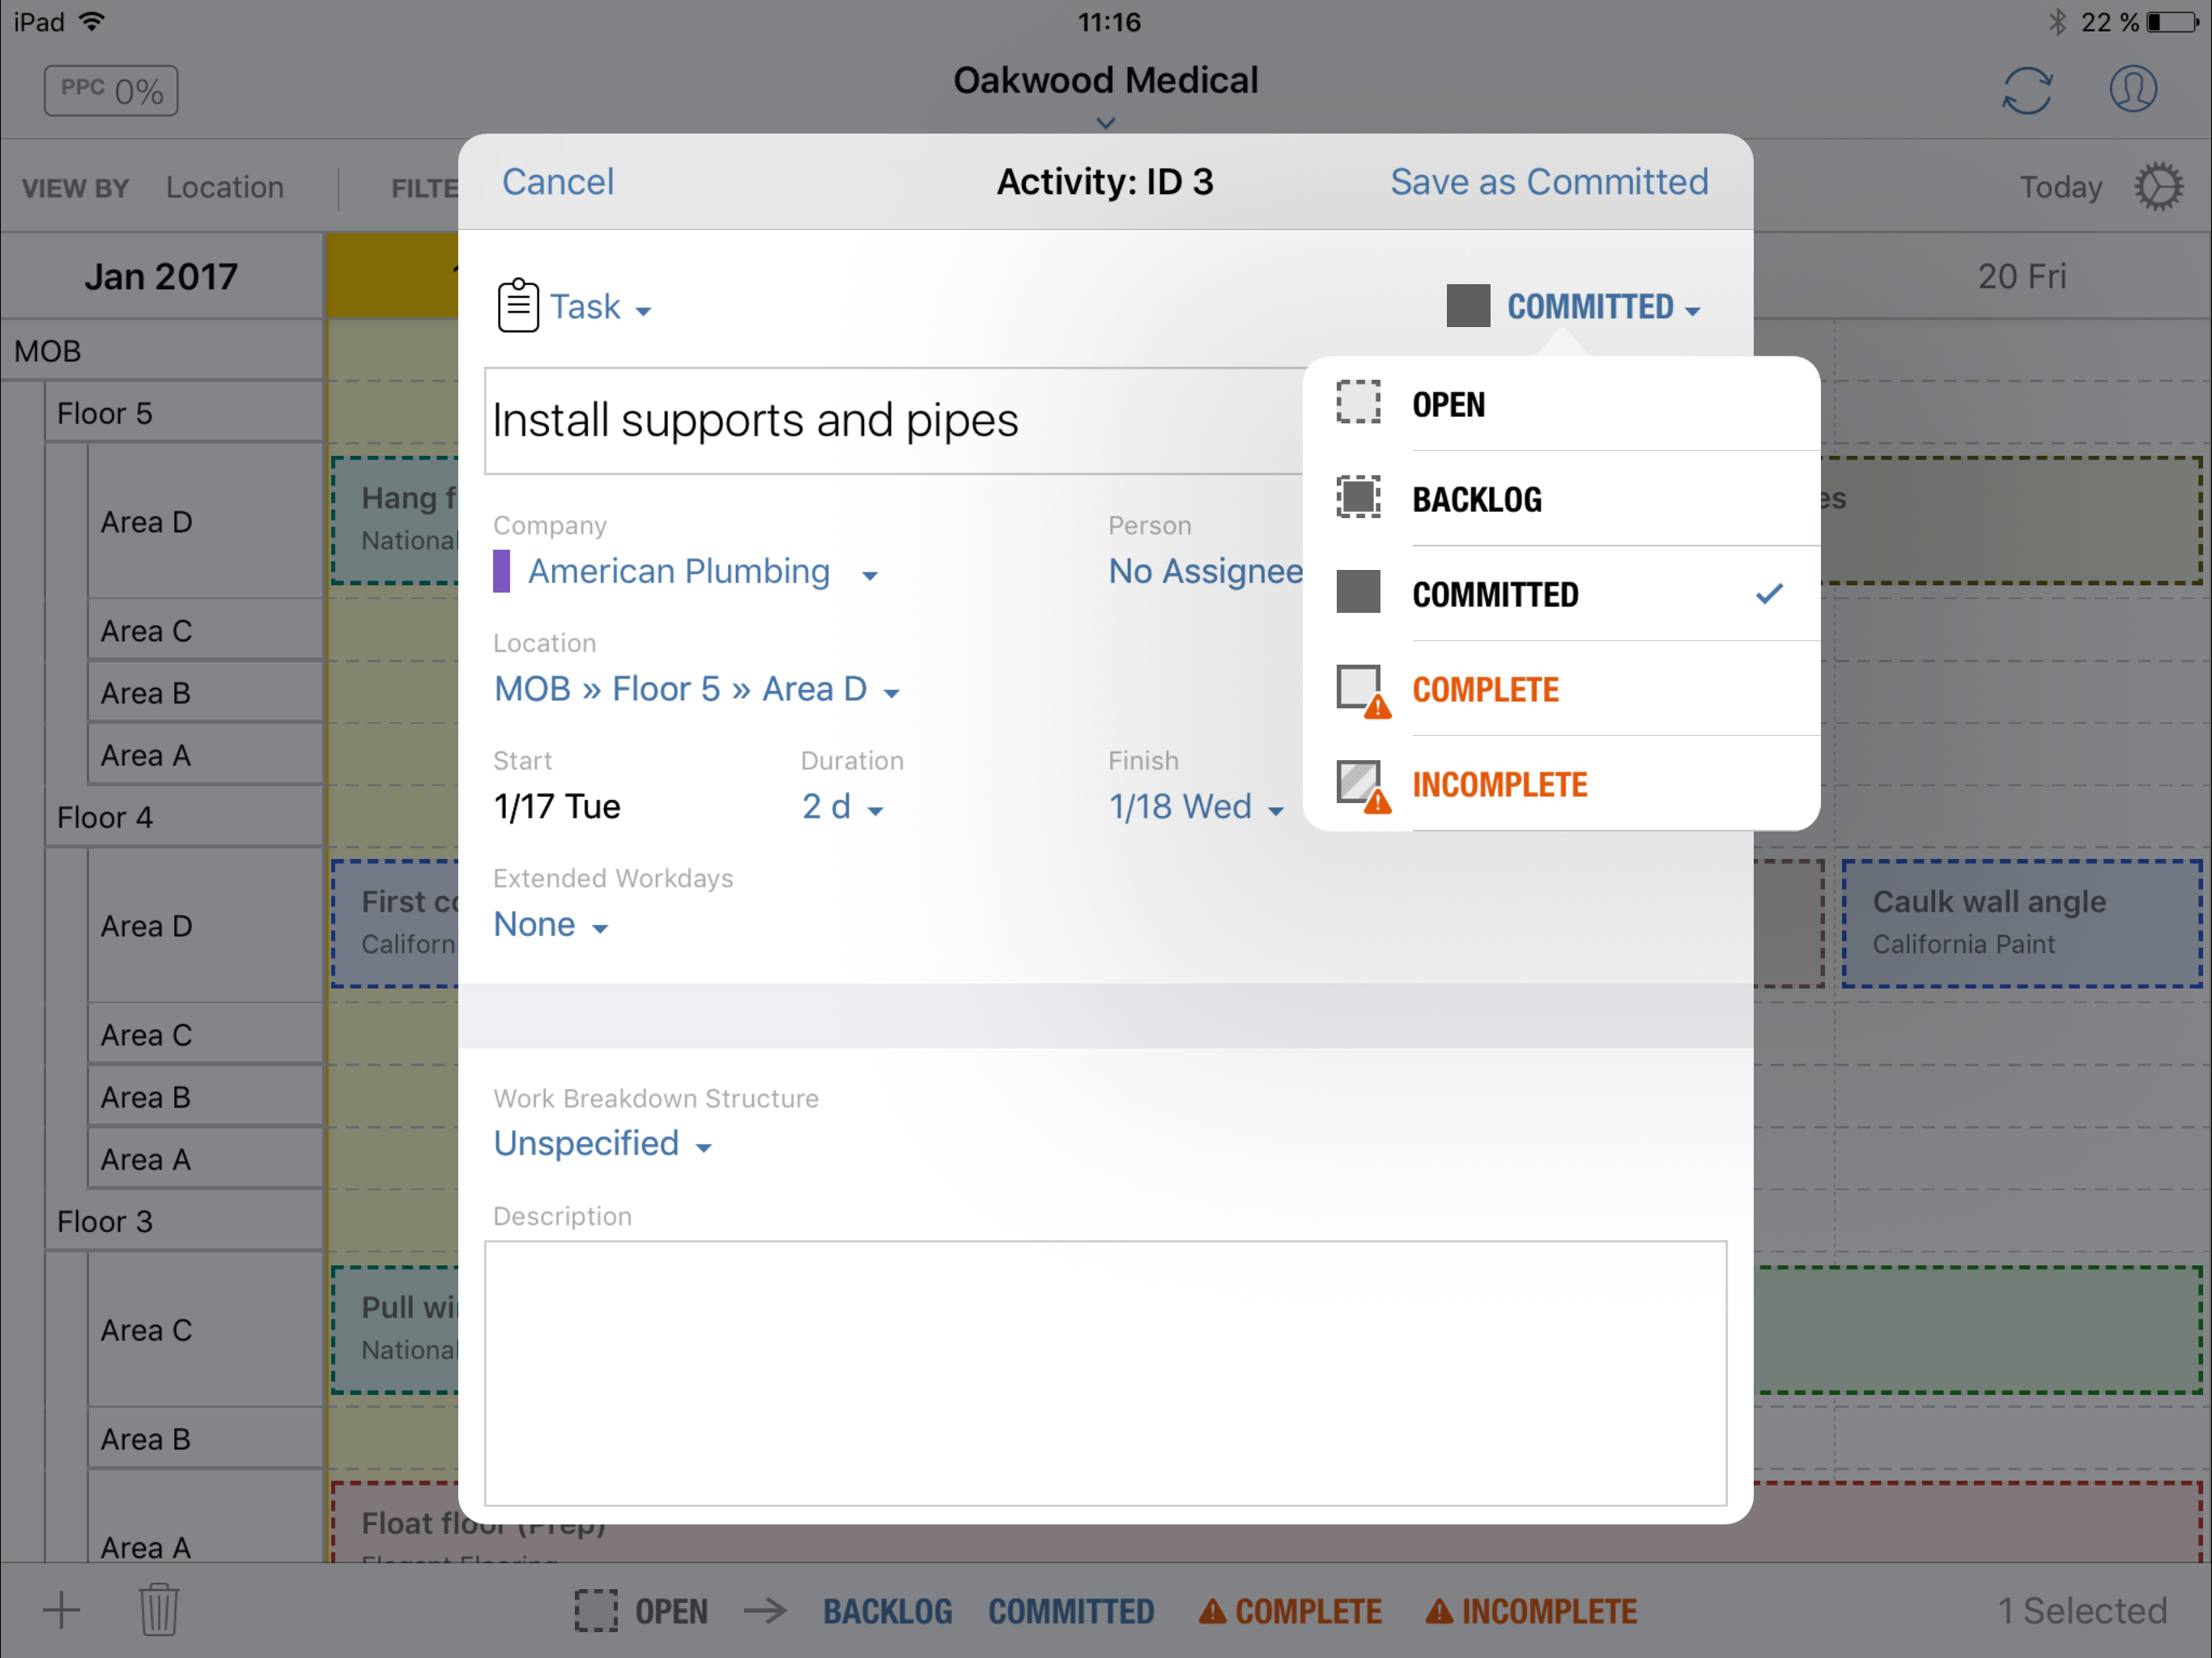This screenshot has height=1658, width=2212.
Task: Open the settings gear icon
Action: click(2158, 187)
